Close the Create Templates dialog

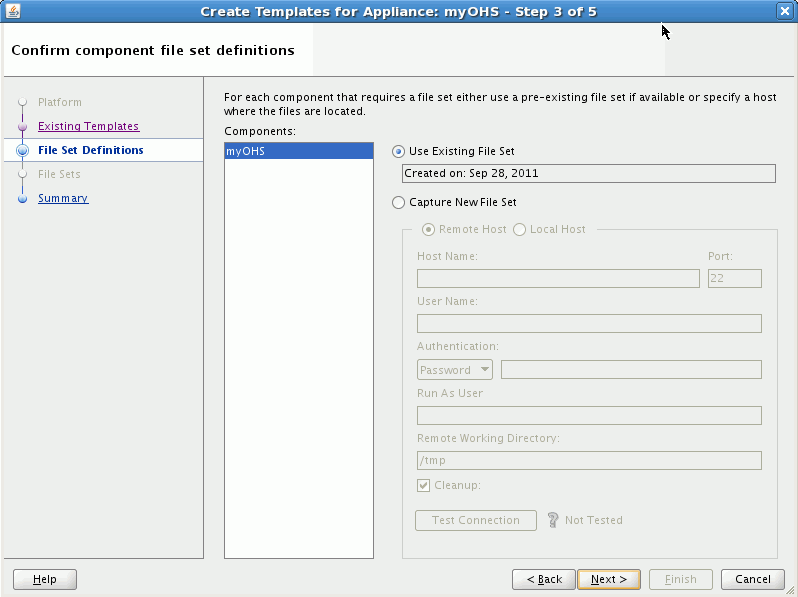click(785, 11)
